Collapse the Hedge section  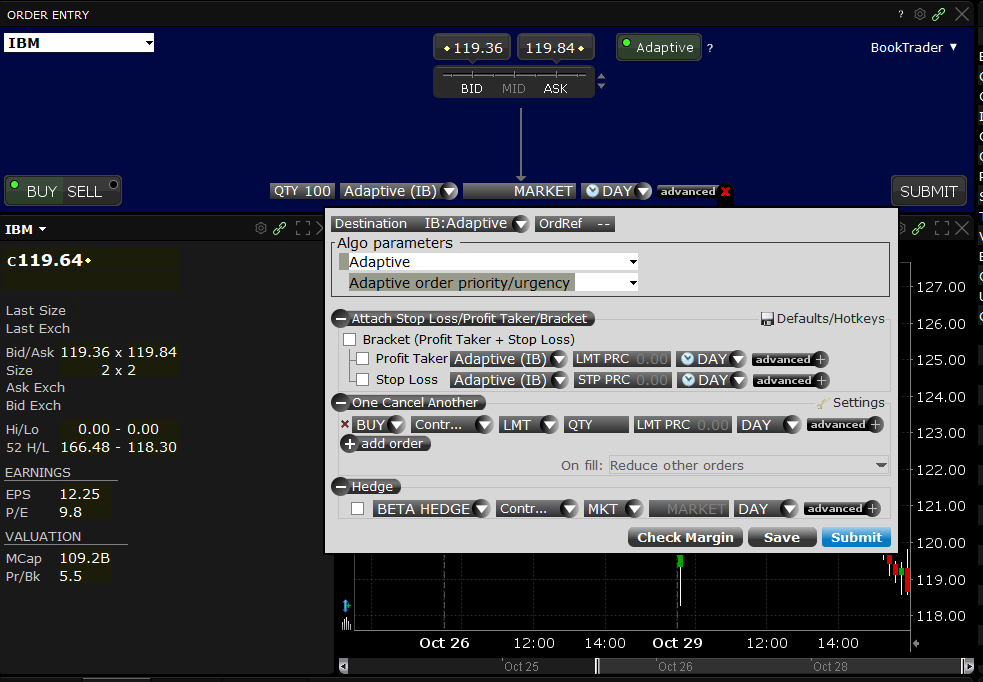point(340,487)
